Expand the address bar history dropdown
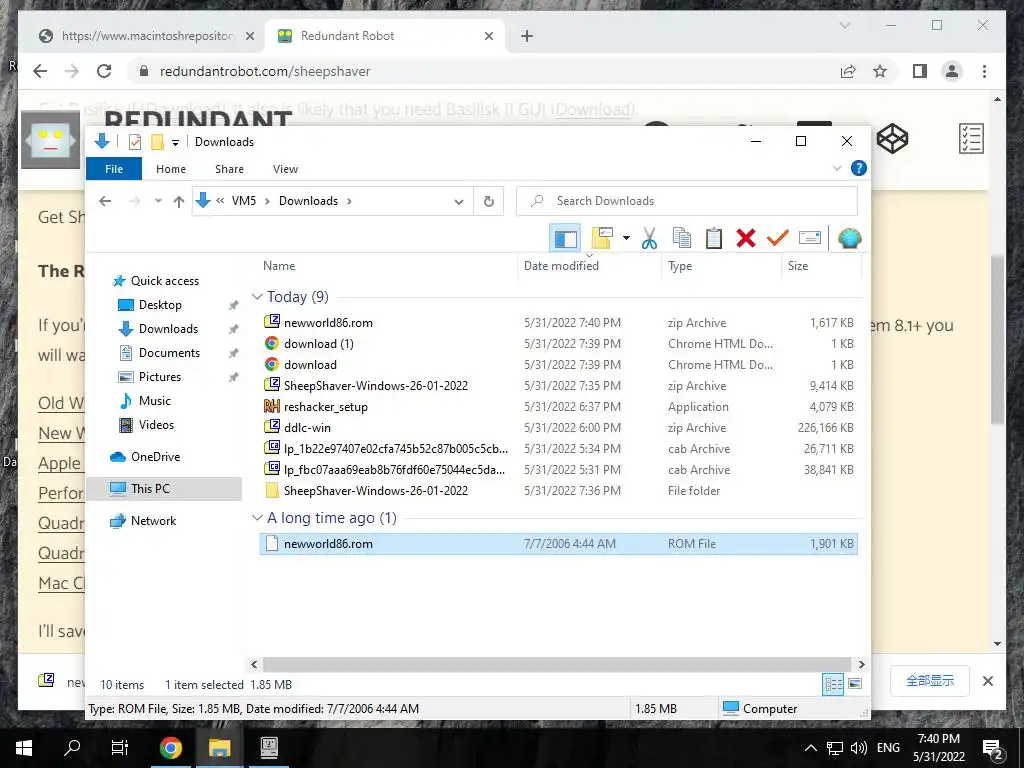 459,202
